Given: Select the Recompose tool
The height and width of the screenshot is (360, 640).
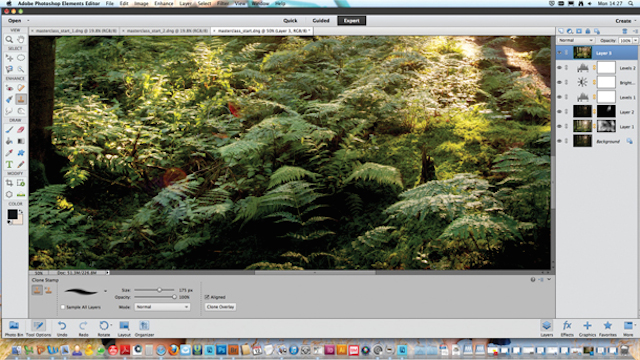Looking at the screenshot, I should (21, 183).
